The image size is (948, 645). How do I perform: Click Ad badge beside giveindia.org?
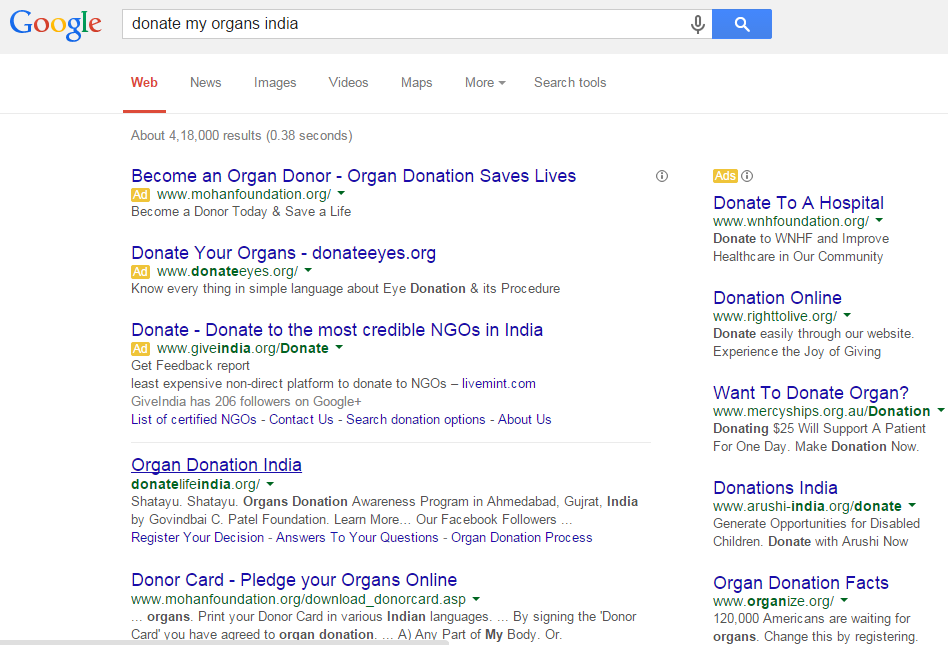coord(140,349)
